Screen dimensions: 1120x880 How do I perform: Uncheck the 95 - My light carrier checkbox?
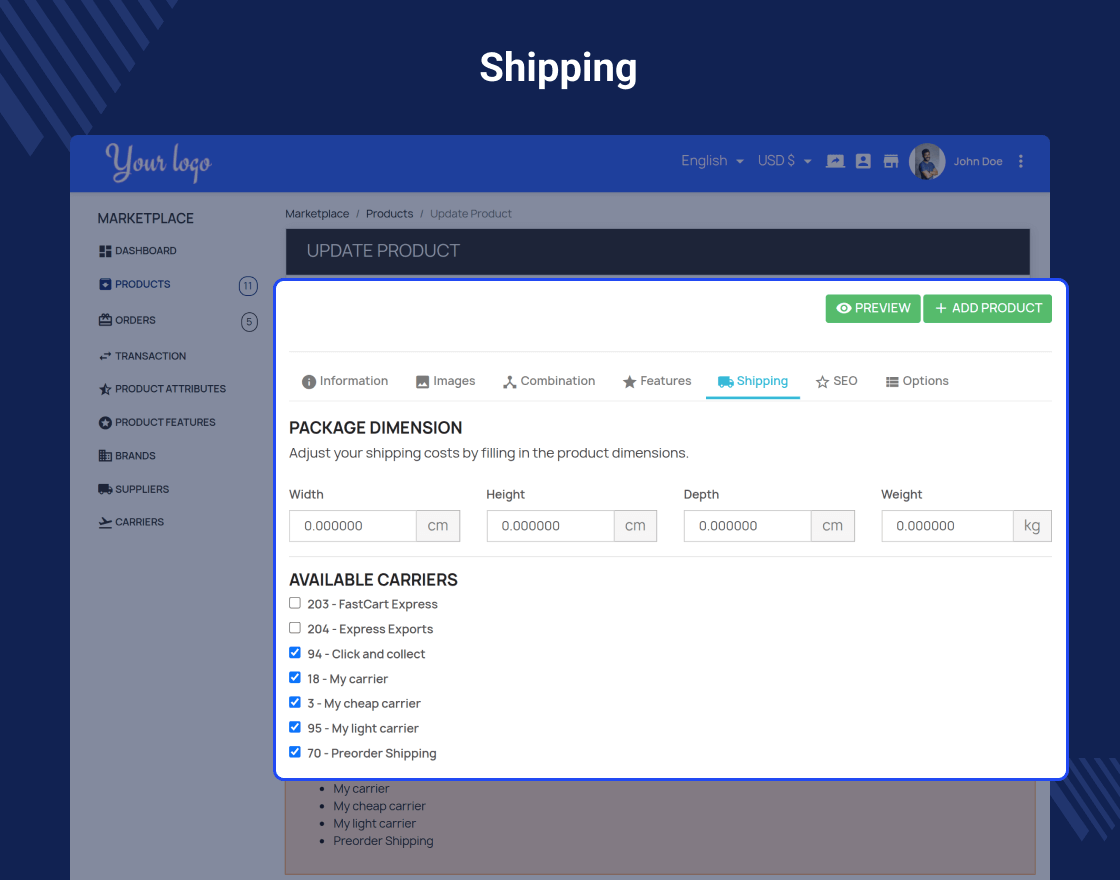click(x=295, y=727)
